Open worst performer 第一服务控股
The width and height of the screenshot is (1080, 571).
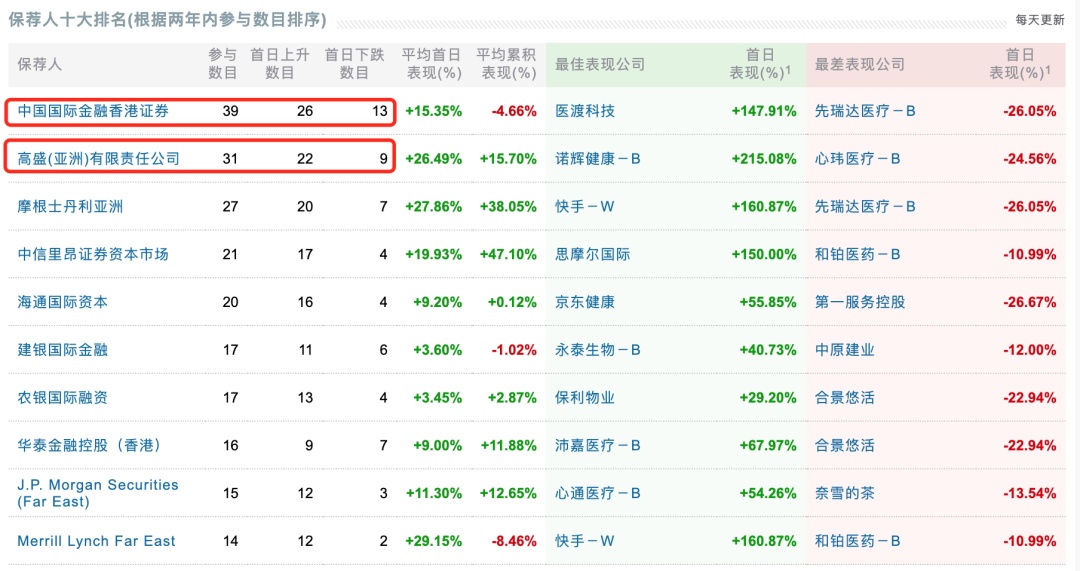pyautogui.click(x=860, y=302)
